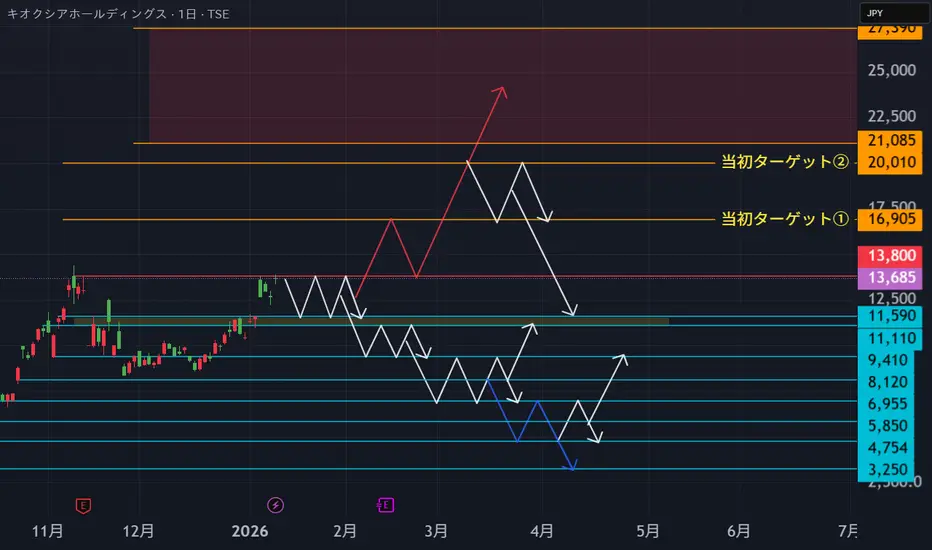Viewport: 932px width, 550px height.
Task: Click the 5月 time axis label
Action: [648, 531]
